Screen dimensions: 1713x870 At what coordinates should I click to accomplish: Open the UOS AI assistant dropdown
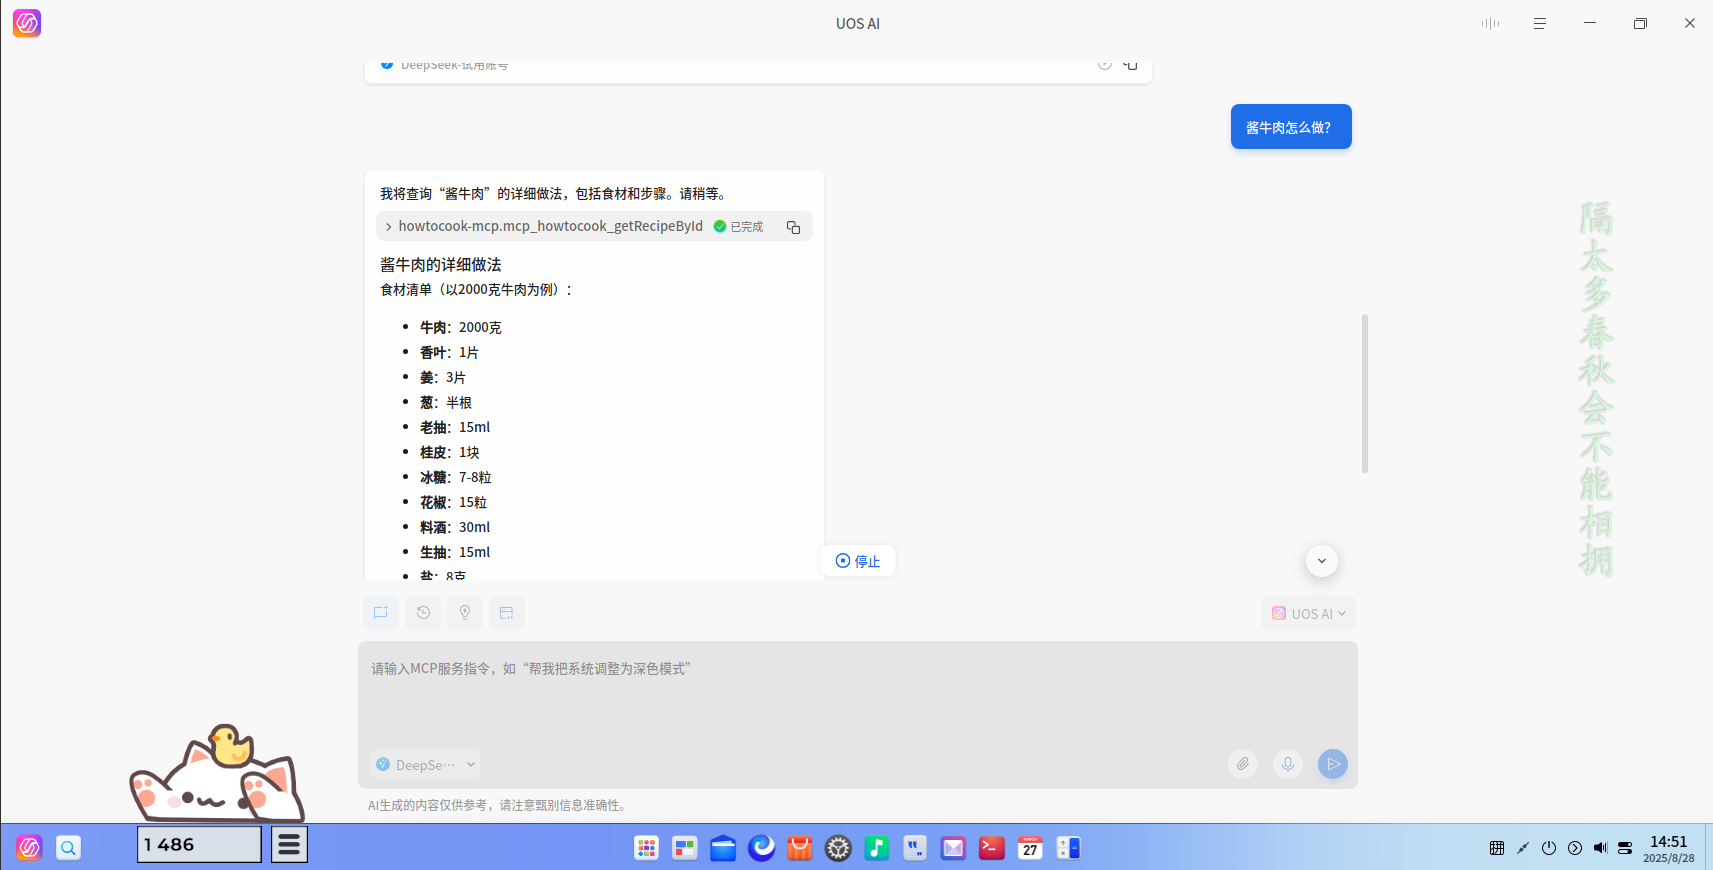[x=1309, y=614]
